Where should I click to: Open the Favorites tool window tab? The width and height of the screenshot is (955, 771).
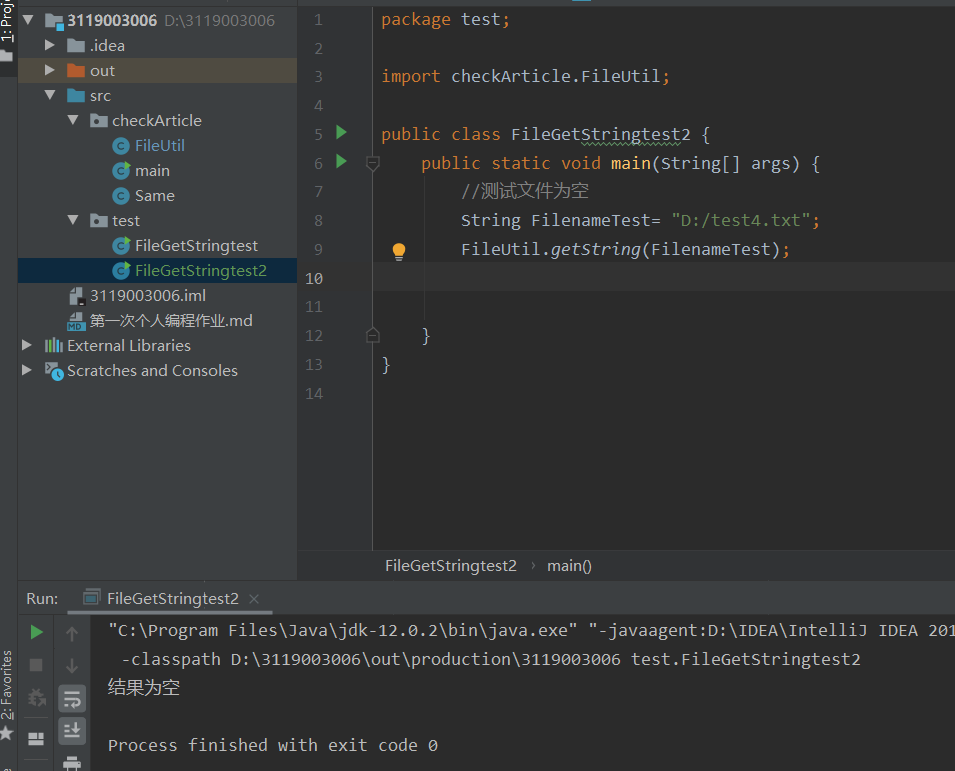click(x=7, y=685)
